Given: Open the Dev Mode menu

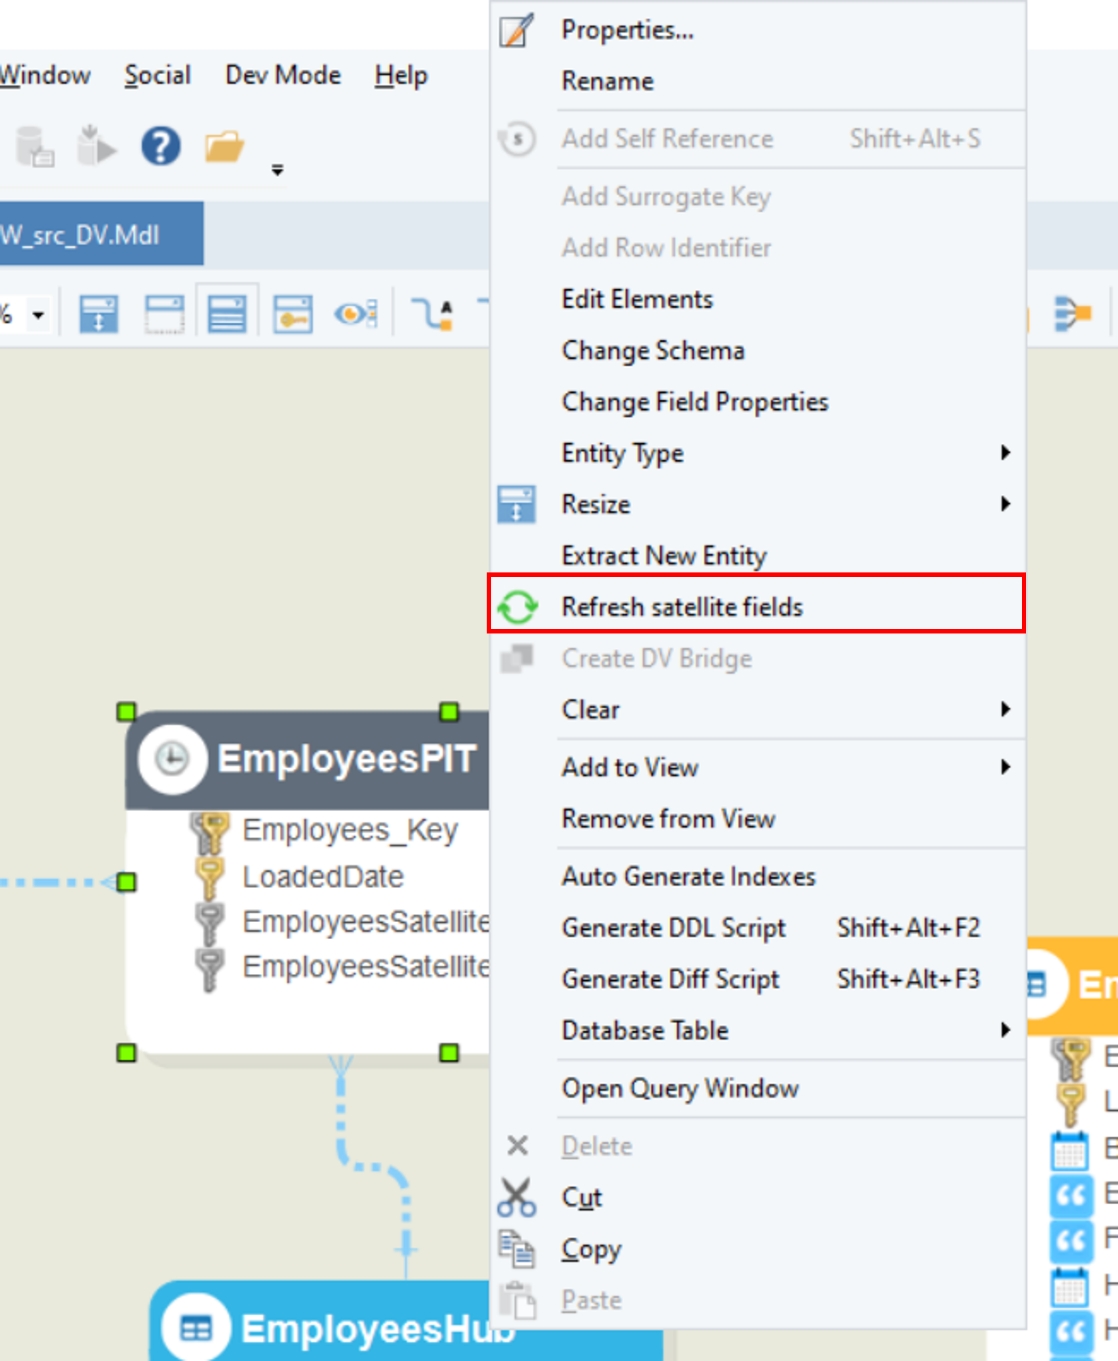Looking at the screenshot, I should pyautogui.click(x=283, y=75).
